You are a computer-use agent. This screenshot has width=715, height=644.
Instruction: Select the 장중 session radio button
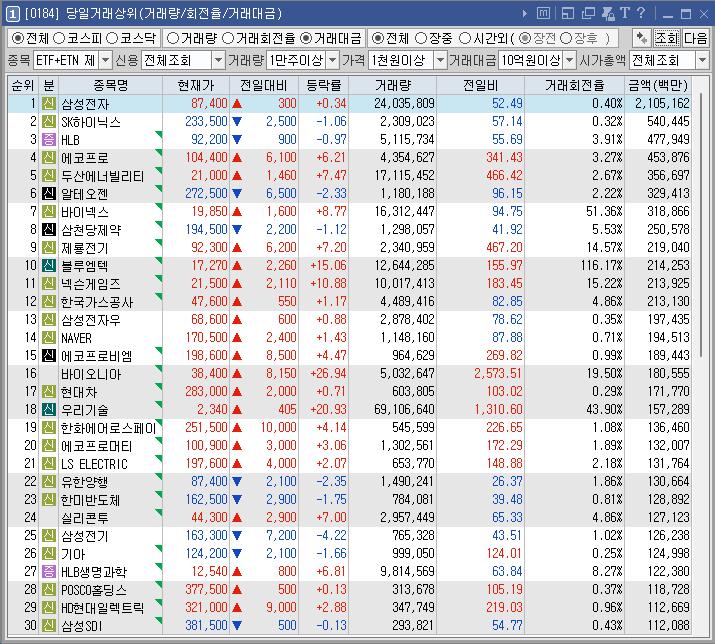(x=421, y=38)
